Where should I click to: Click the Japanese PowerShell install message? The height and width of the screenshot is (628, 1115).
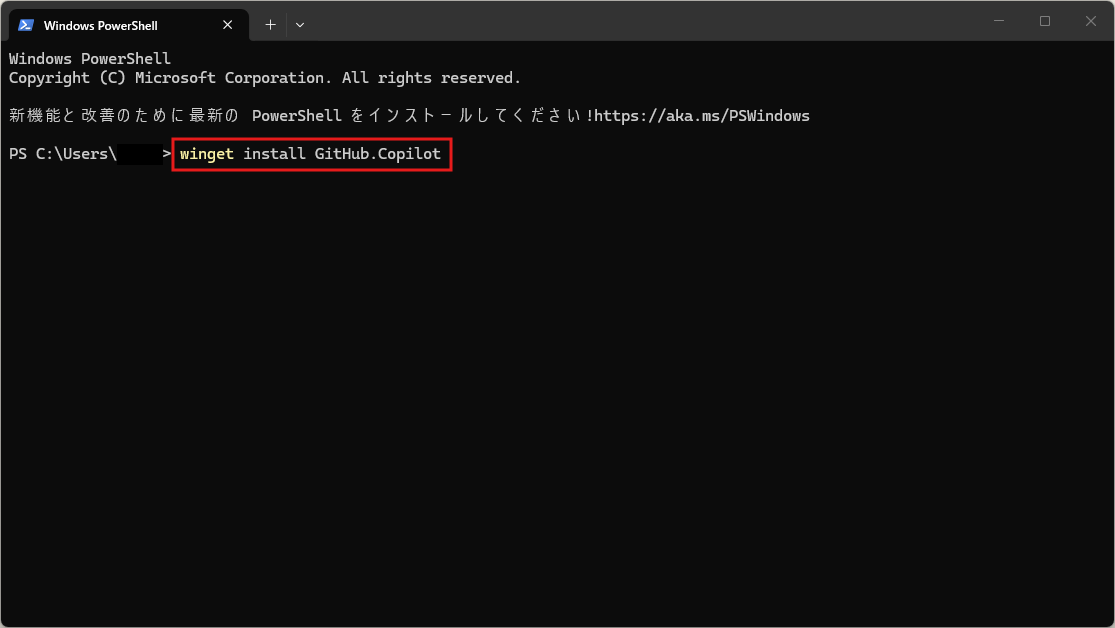point(300,116)
